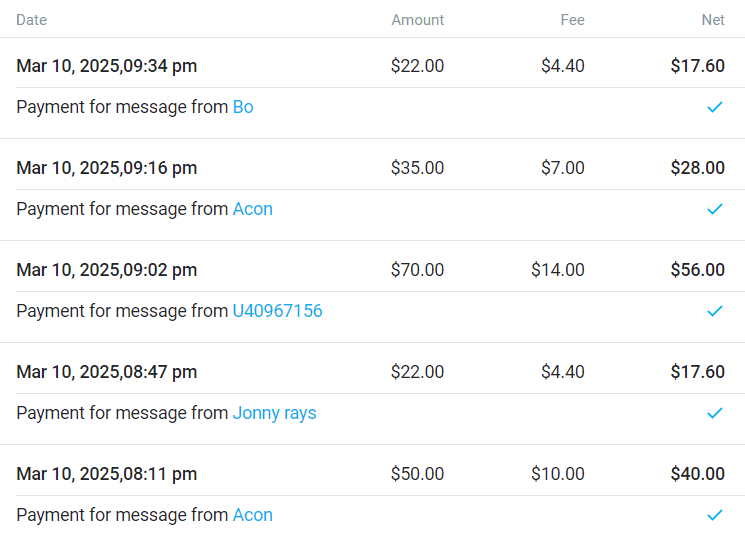This screenshot has height=538, width=745.
Task: Click the $14.00 fee value
Action: tap(558, 270)
